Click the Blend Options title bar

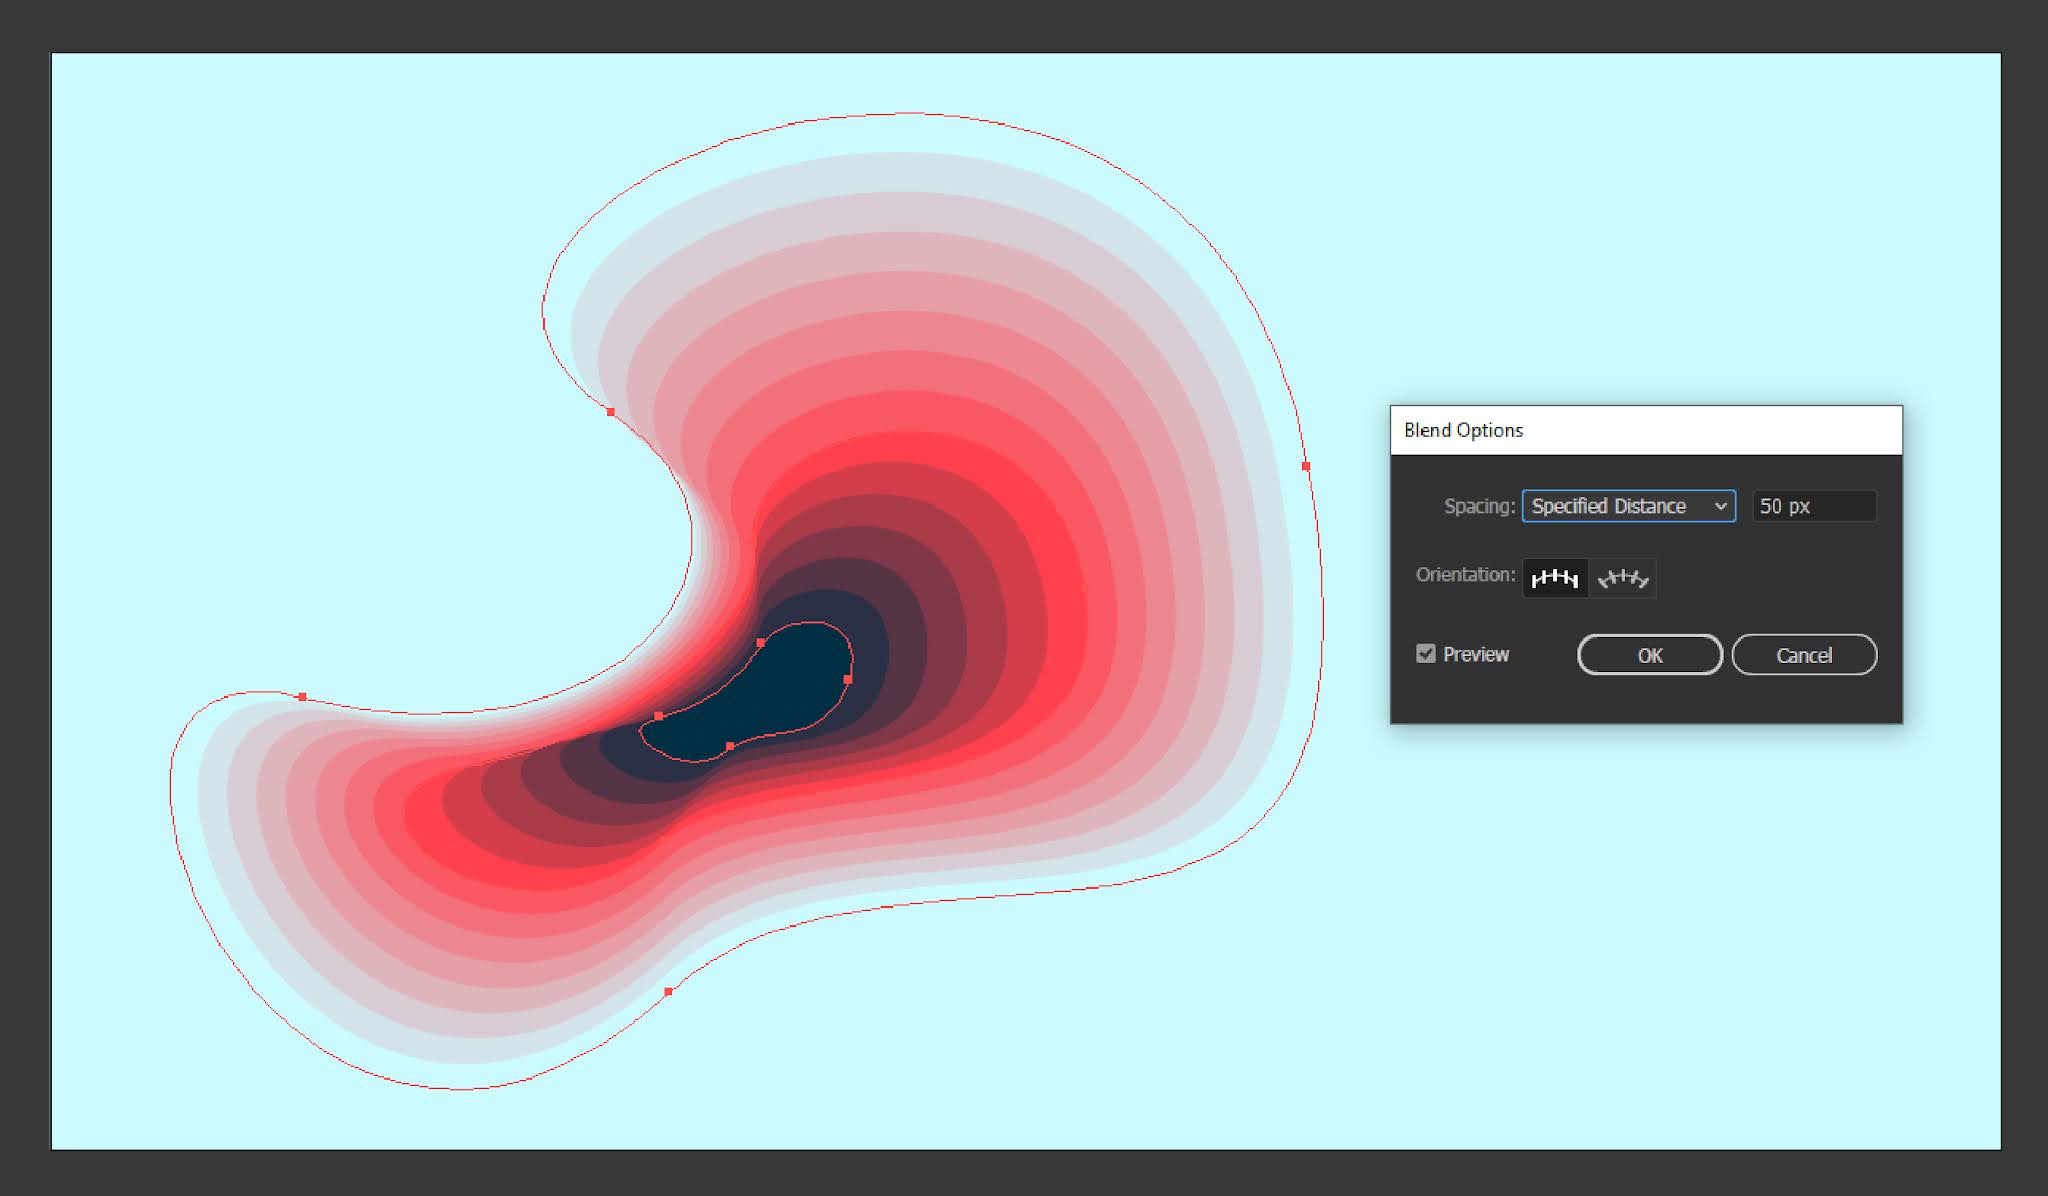[x=1645, y=430]
